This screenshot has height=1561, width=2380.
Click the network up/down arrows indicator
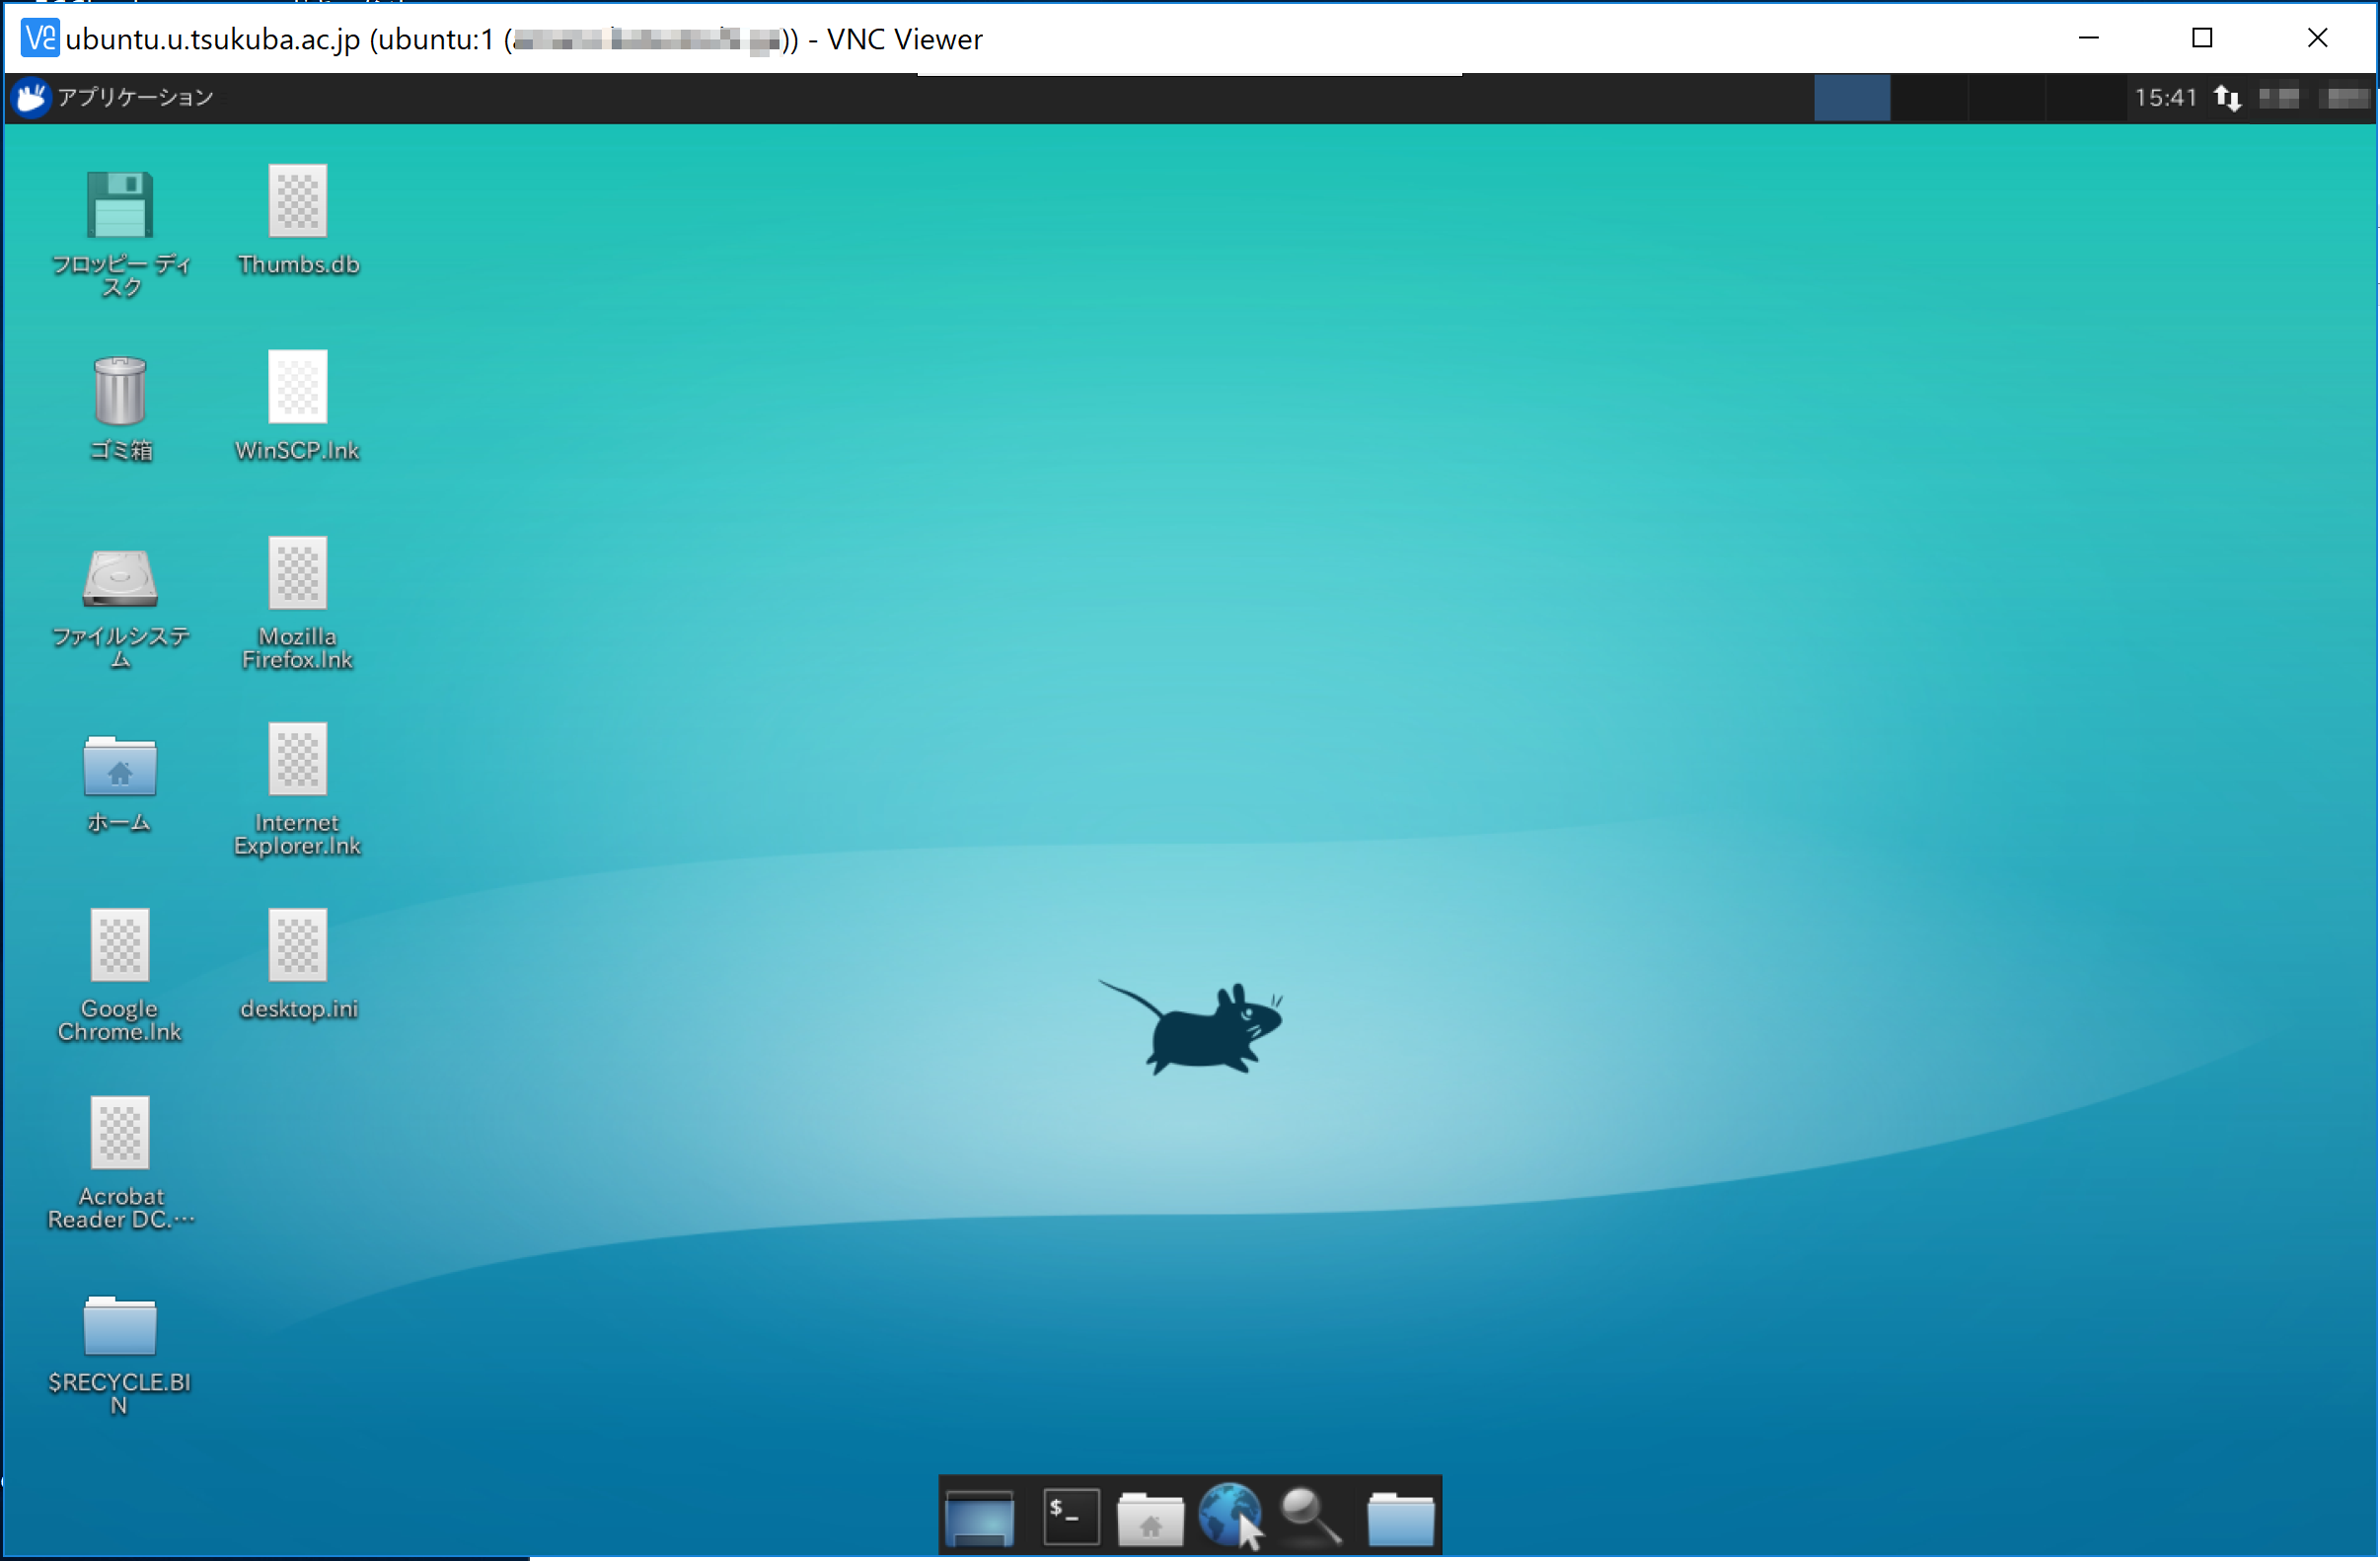tap(2227, 98)
